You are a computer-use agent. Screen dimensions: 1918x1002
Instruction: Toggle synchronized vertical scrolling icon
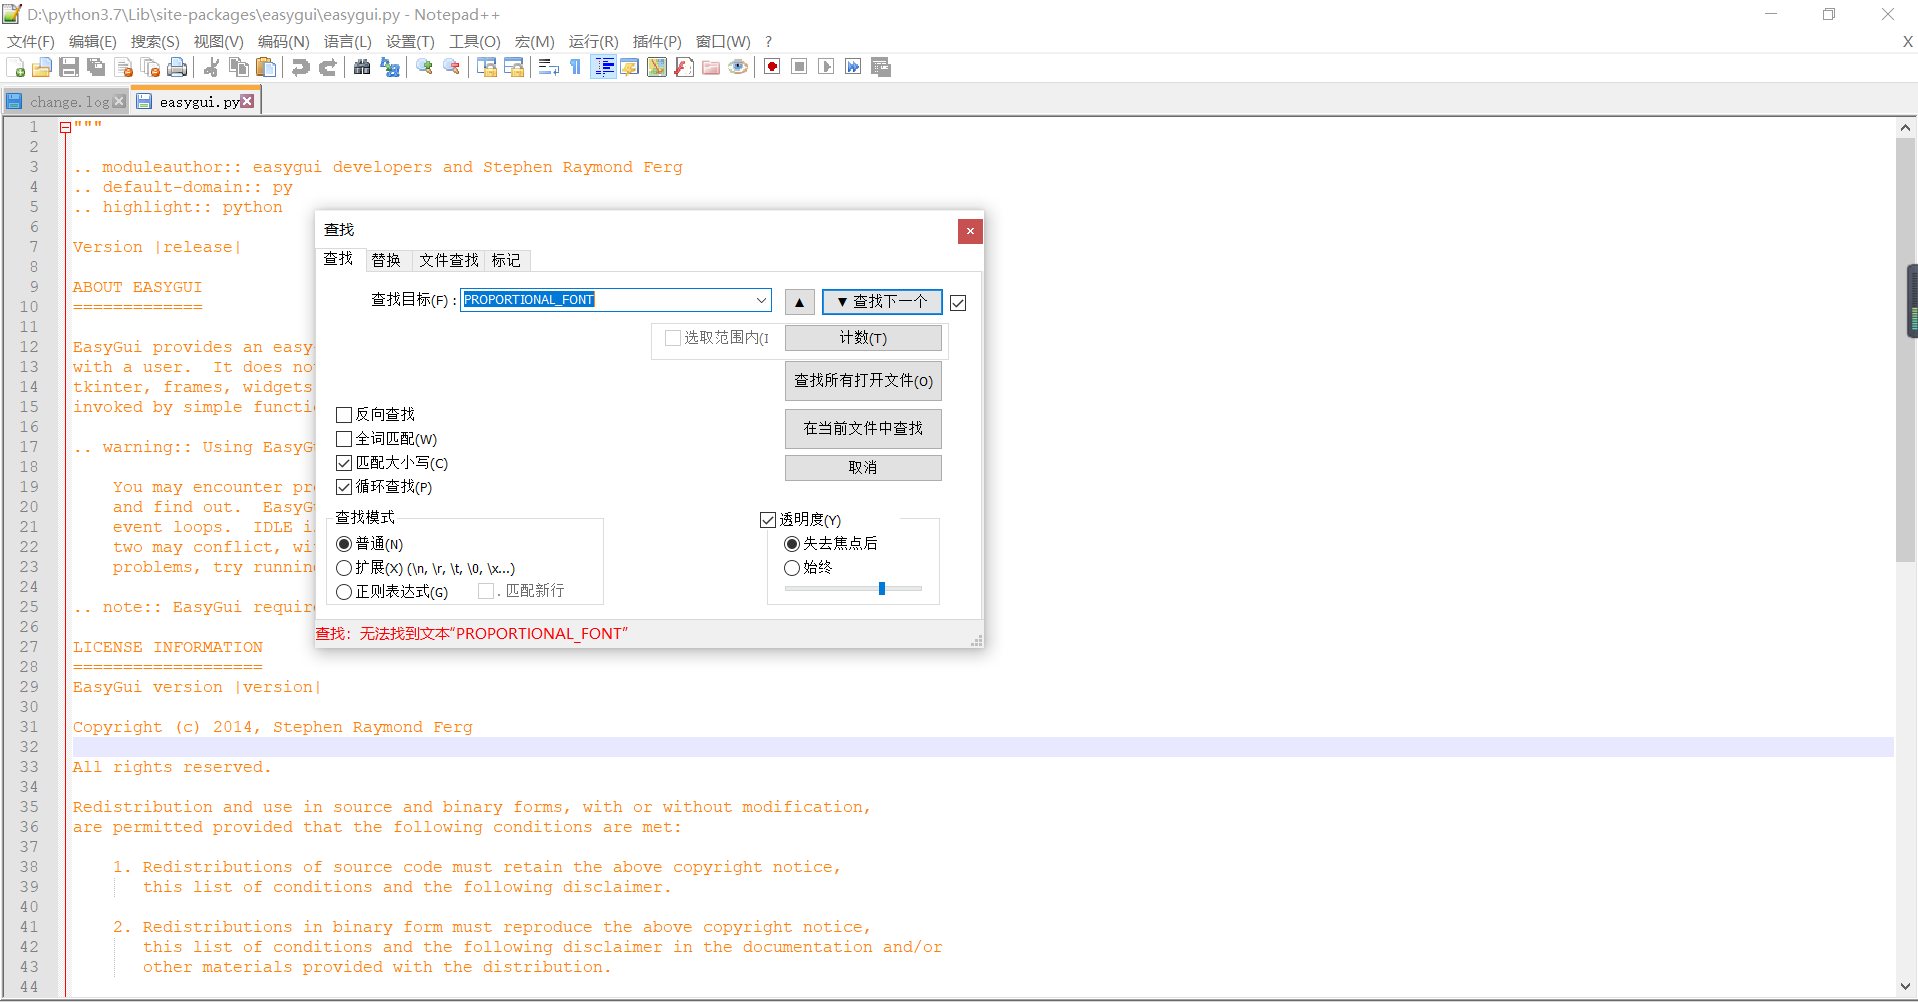(x=487, y=67)
